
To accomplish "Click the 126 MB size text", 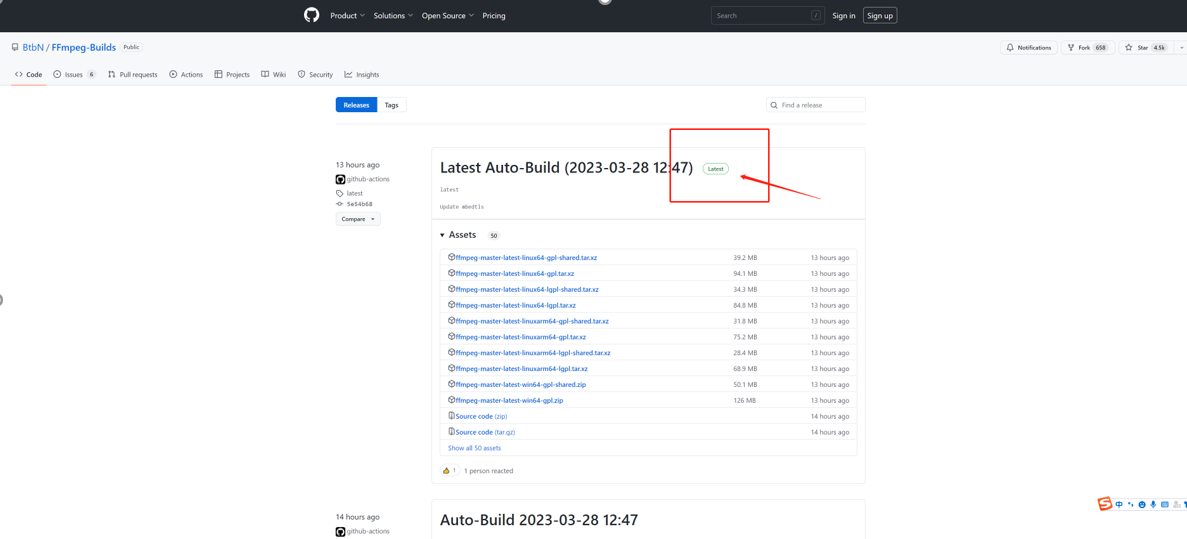I will coord(745,400).
